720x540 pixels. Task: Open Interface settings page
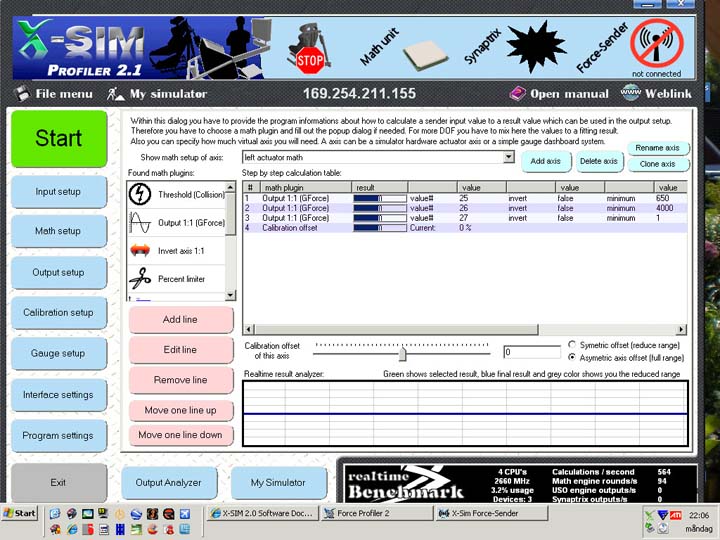point(59,394)
